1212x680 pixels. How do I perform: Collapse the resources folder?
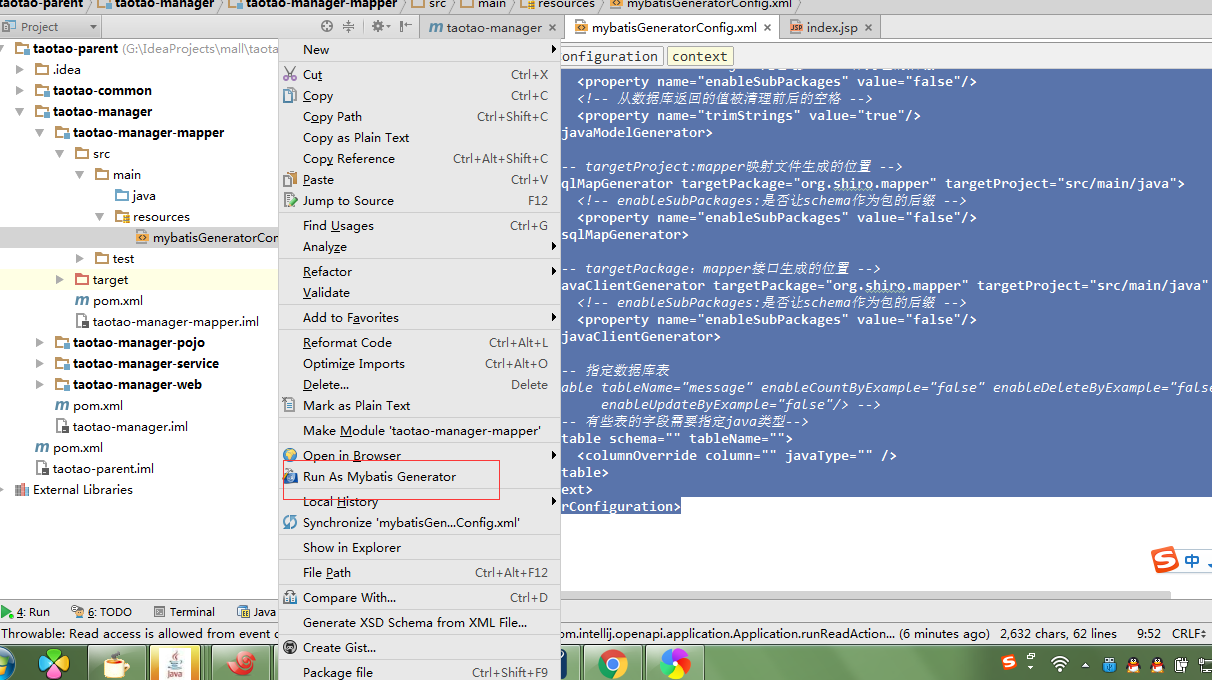tap(100, 217)
